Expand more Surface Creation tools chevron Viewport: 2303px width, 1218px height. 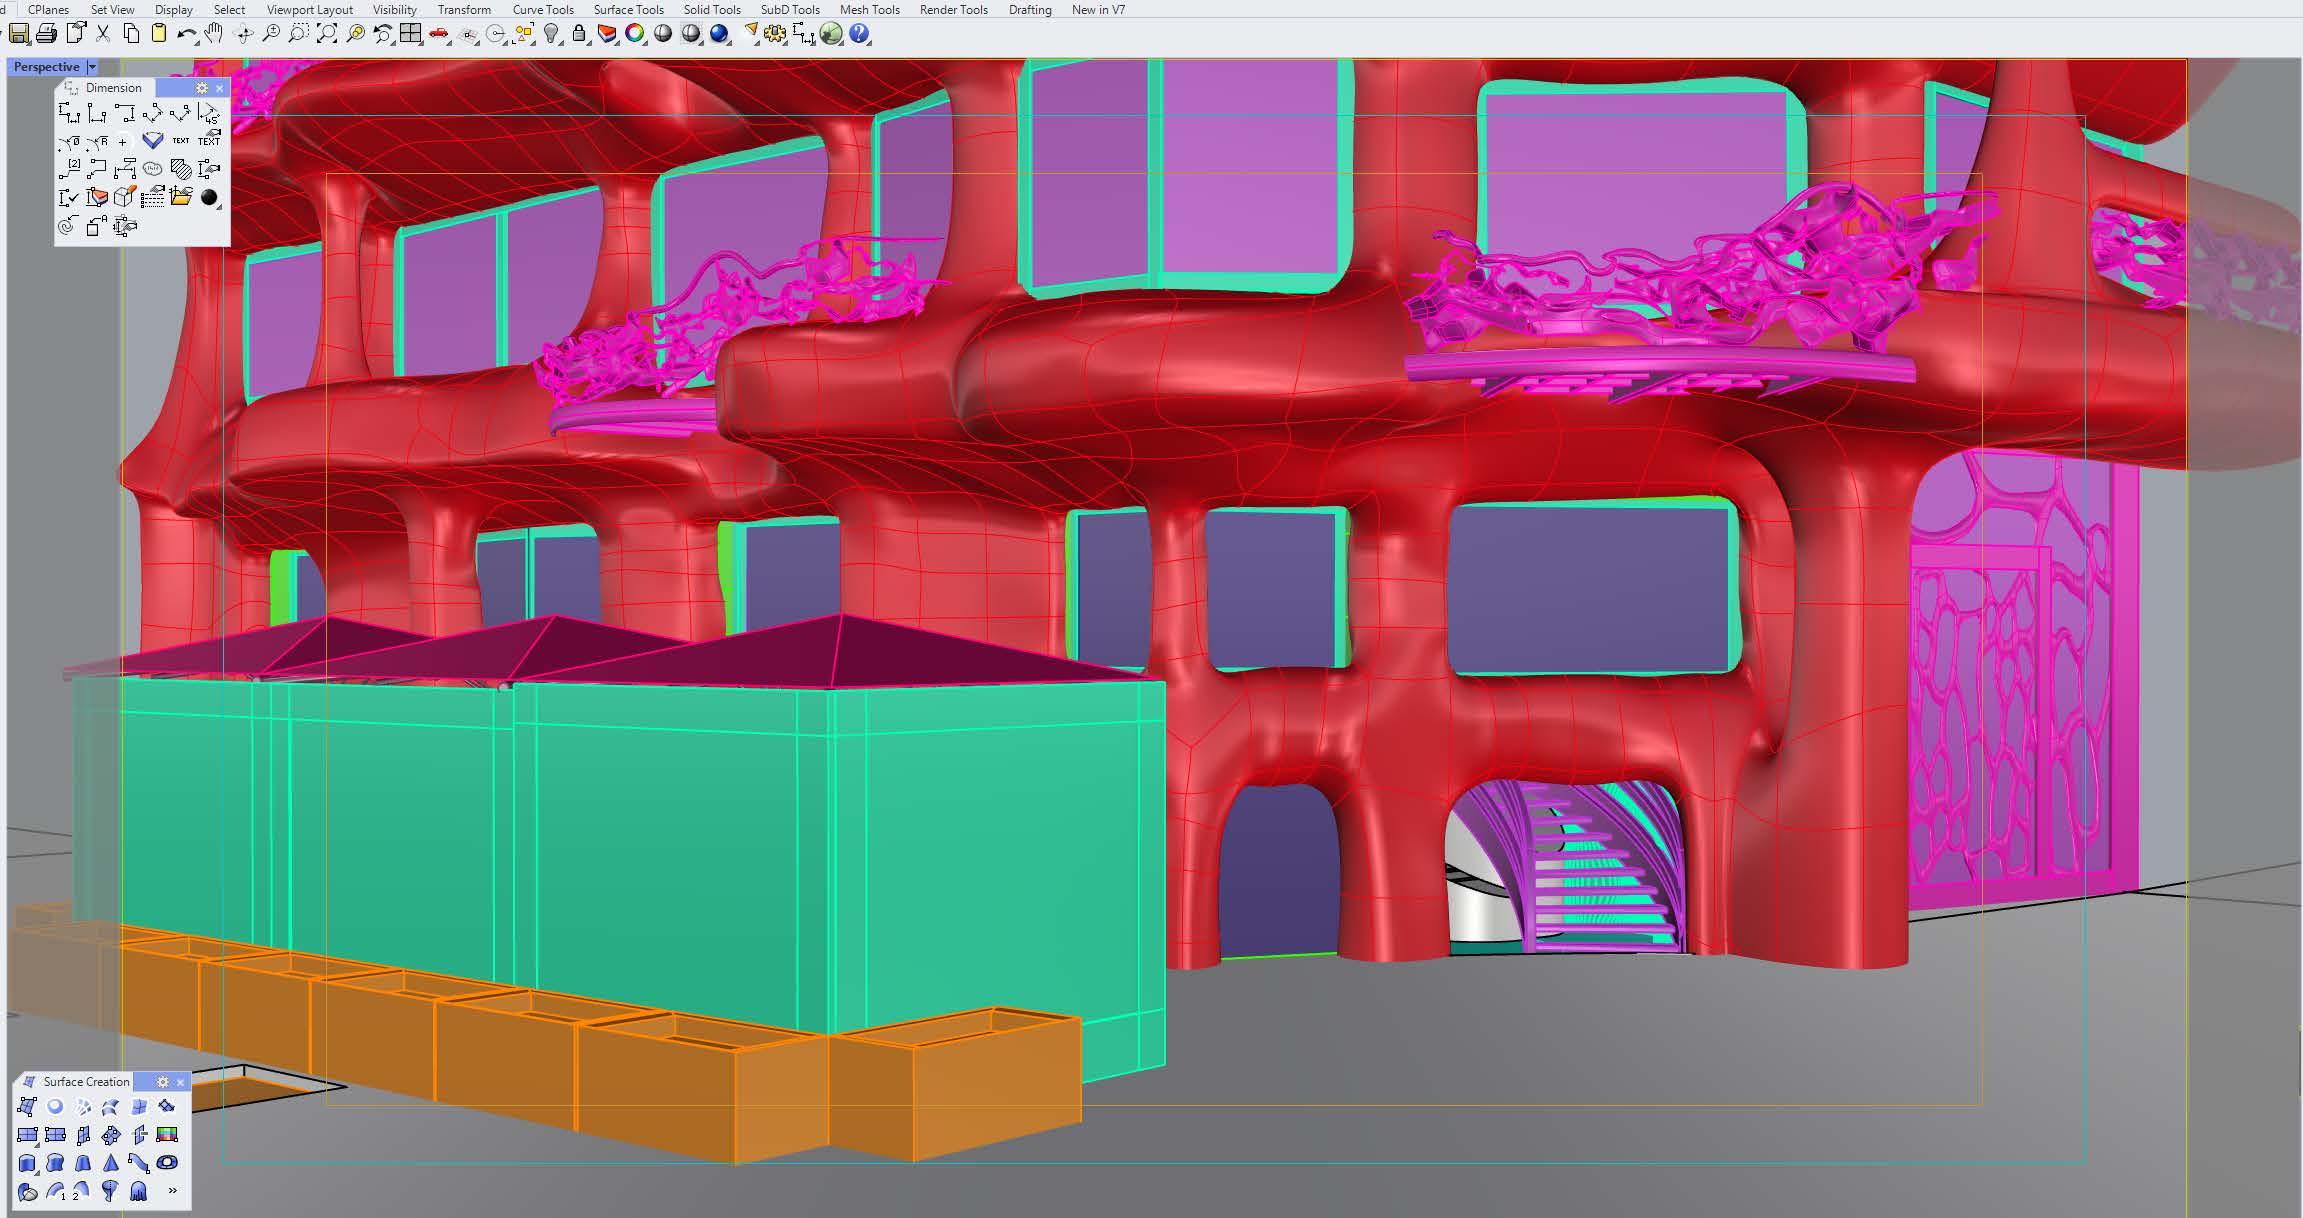coord(173,1191)
